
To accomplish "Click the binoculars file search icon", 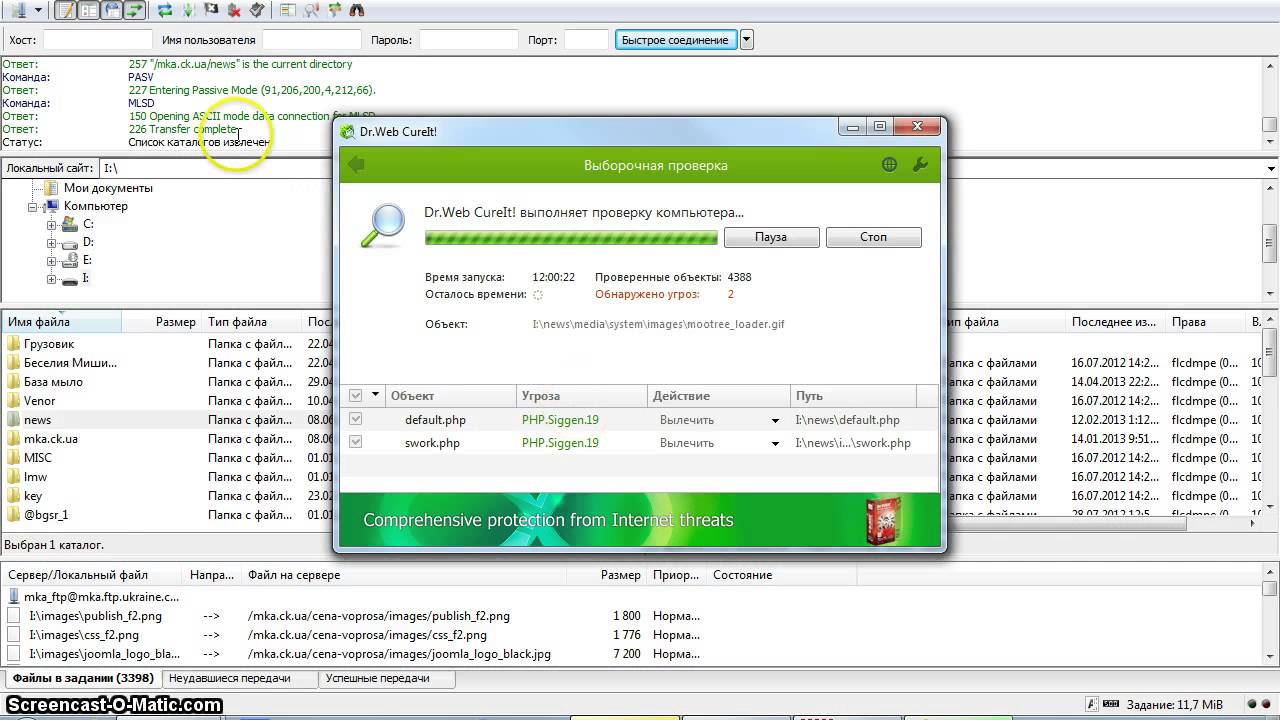I will coord(357,10).
